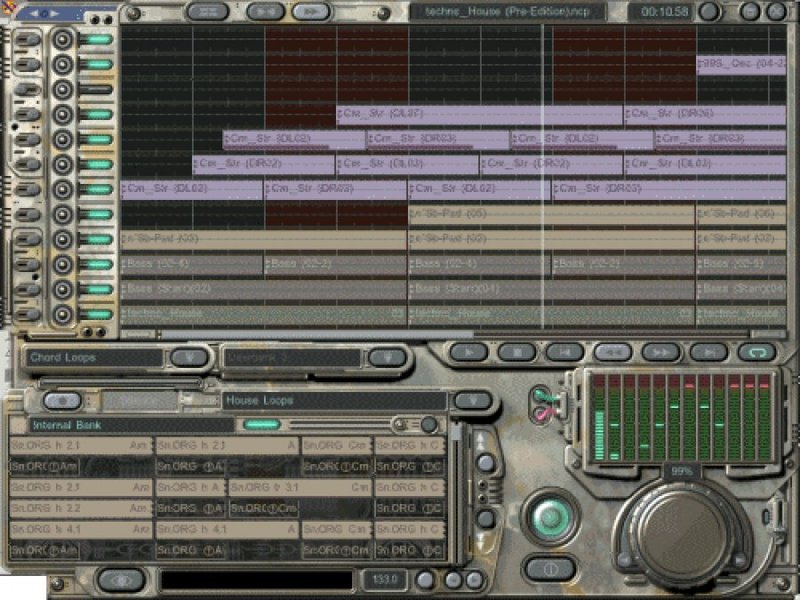Rewind using the double-arrow rewind button
Viewport: 800px width, 600px height.
point(612,352)
